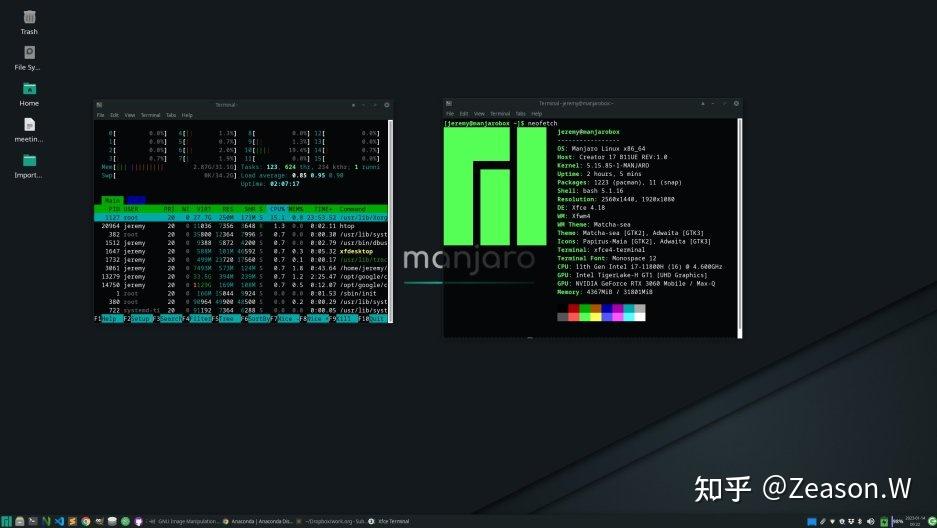Image resolution: width=937 pixels, height=528 pixels.
Task: Switch to Xfce Terminal taskbar window
Action: coord(388,521)
